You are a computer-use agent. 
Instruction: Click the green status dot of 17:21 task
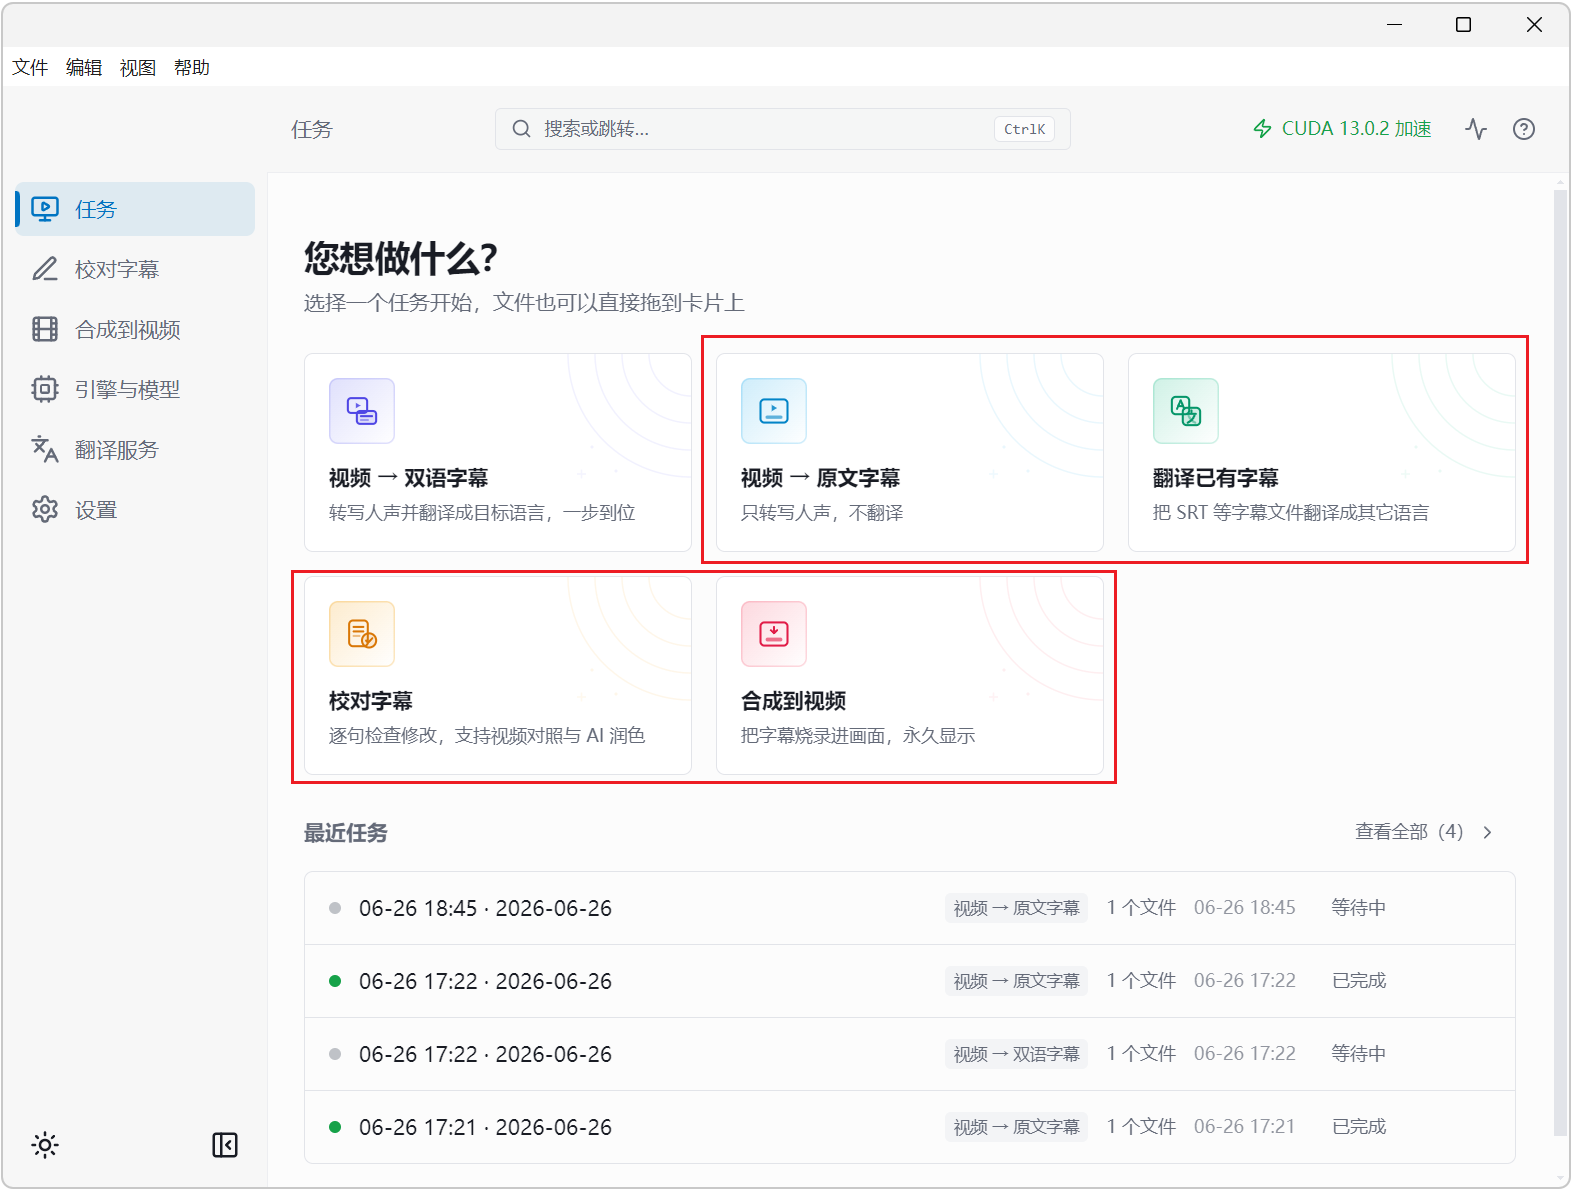click(335, 1127)
